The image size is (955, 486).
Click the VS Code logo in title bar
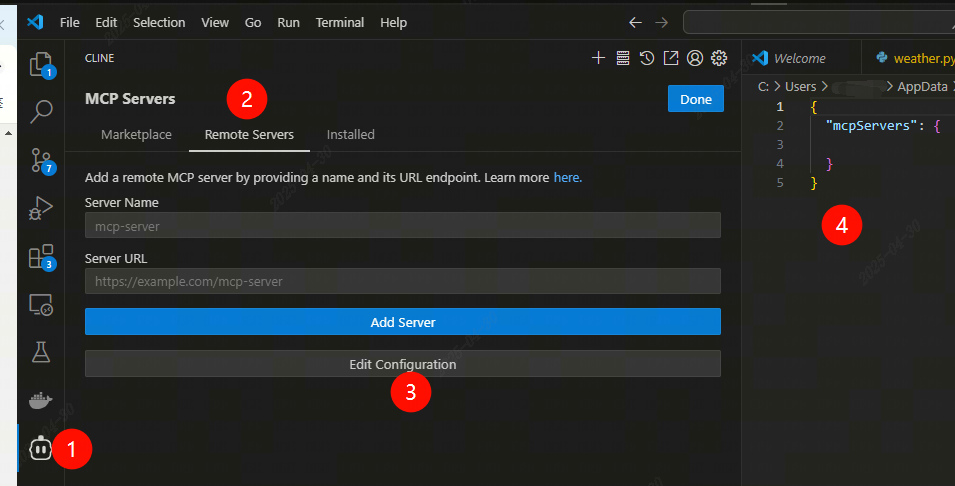click(x=35, y=23)
